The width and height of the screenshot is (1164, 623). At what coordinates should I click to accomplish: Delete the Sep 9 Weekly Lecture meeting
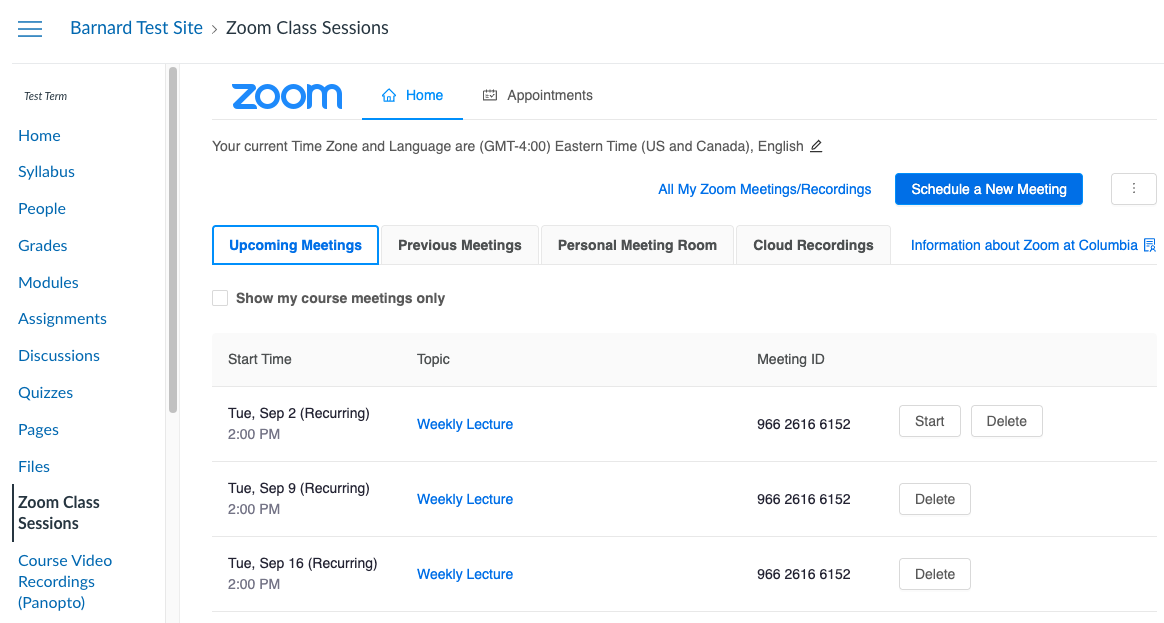[935, 499]
